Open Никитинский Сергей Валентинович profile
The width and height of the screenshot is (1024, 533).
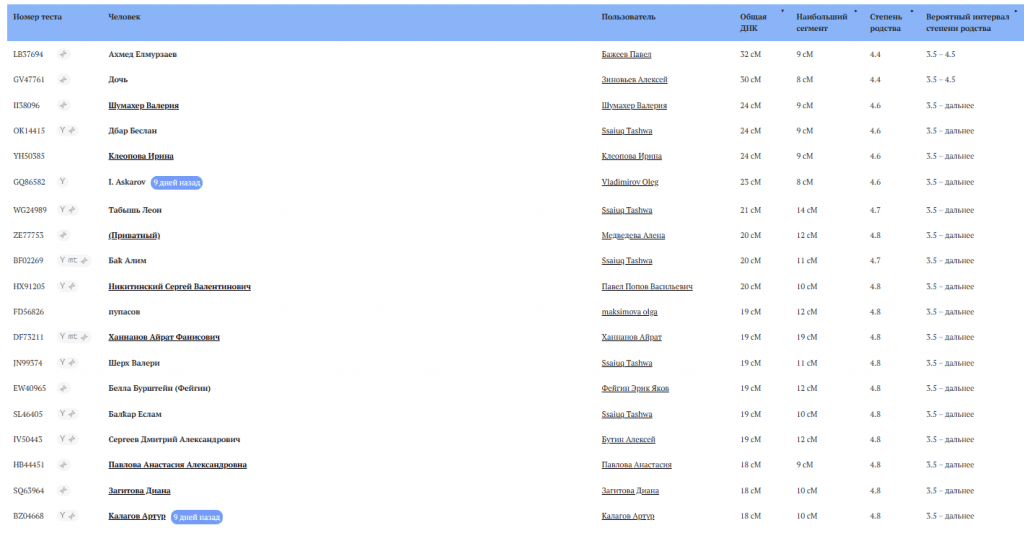[179, 286]
